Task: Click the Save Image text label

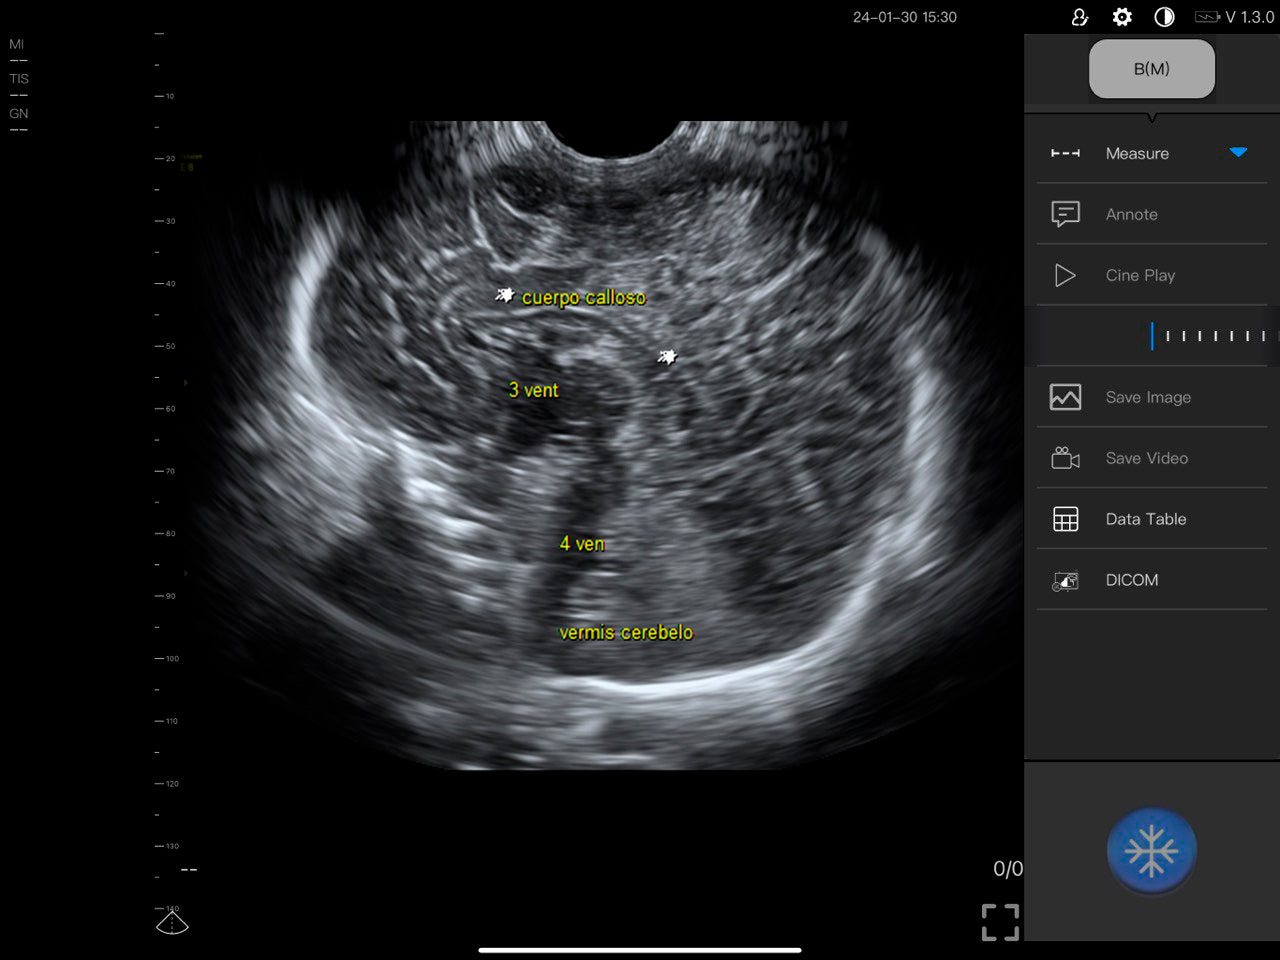Action: click(x=1147, y=397)
